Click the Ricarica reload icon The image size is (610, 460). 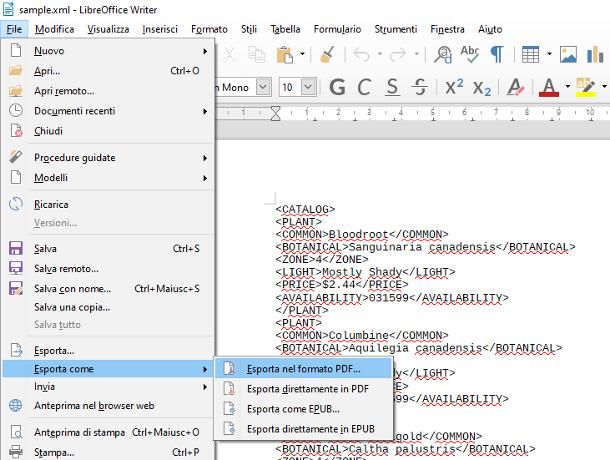[16, 204]
